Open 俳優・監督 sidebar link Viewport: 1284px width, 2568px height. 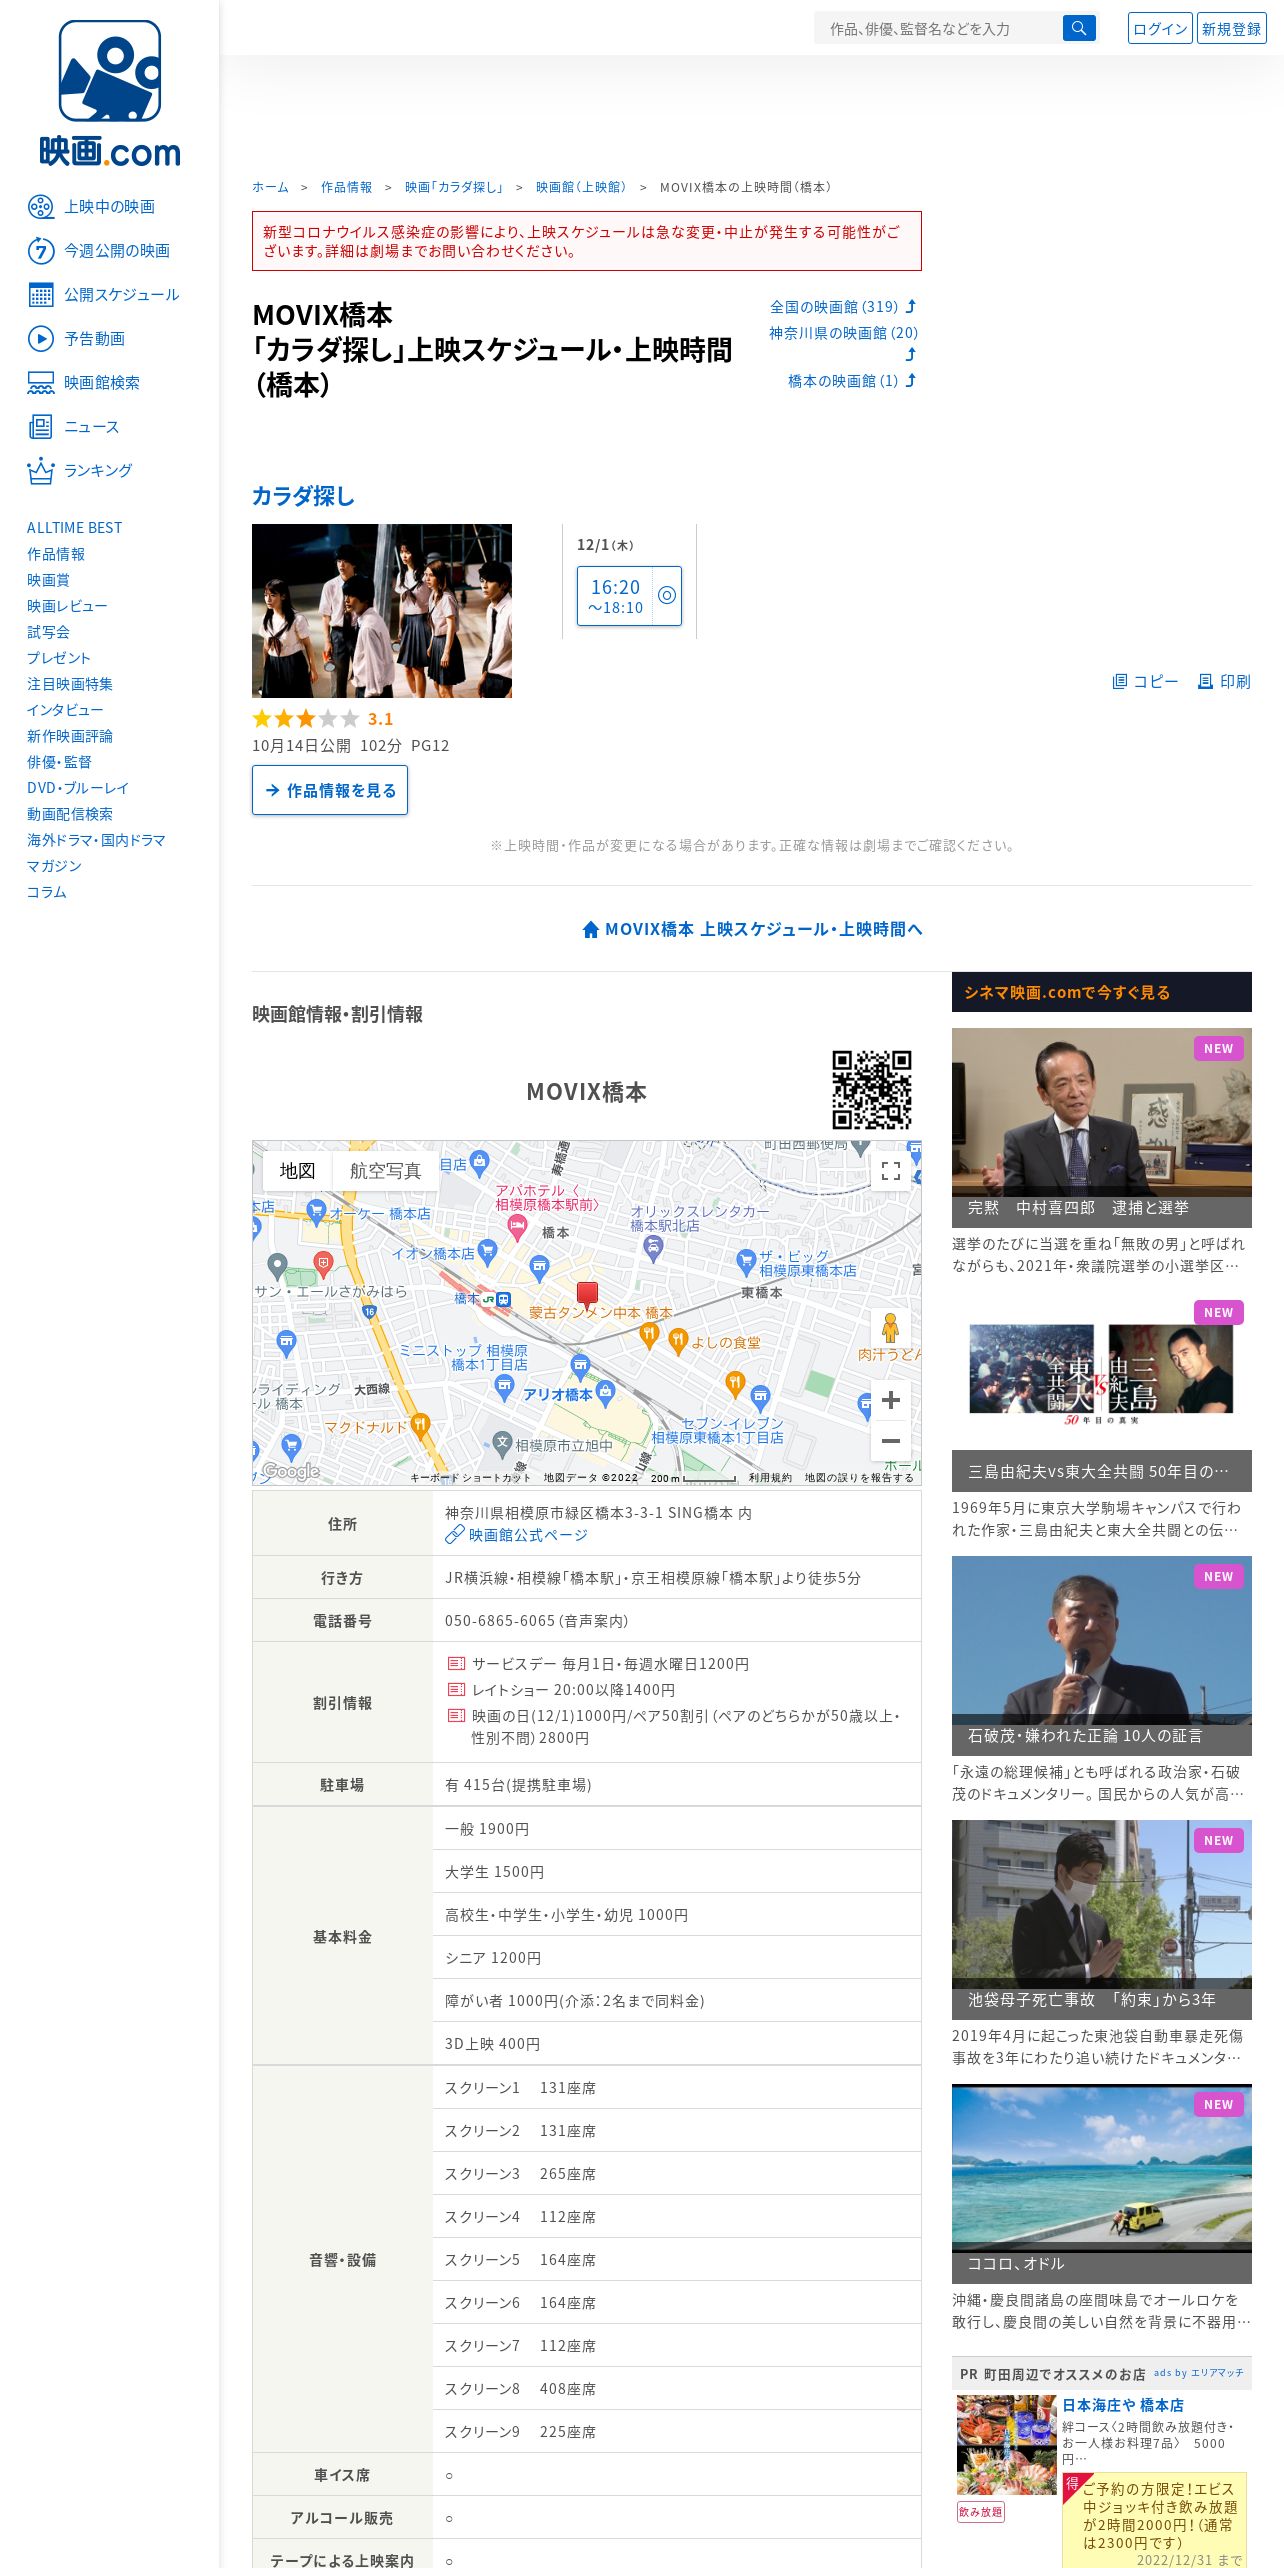(x=59, y=762)
